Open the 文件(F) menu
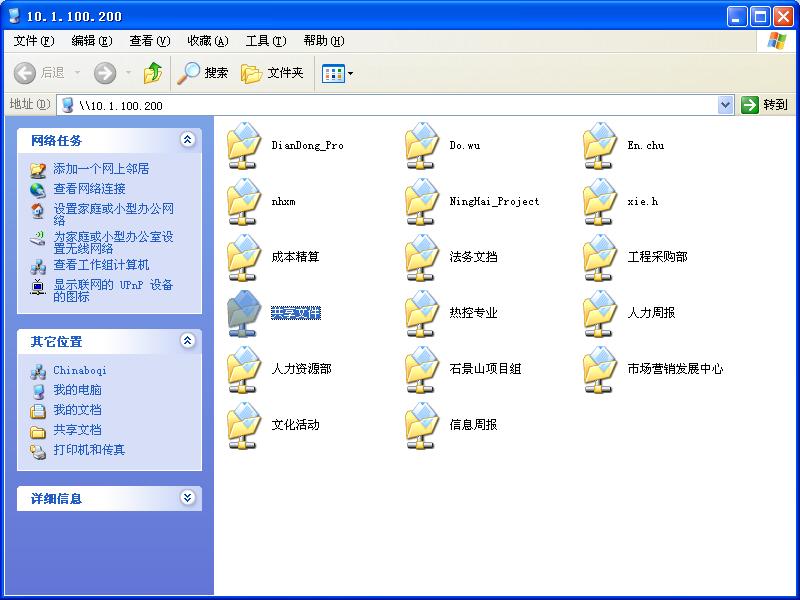 [33, 41]
